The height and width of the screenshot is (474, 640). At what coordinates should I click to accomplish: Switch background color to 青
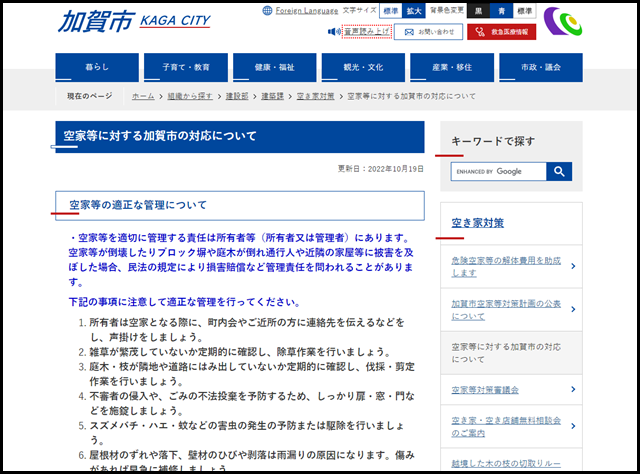[x=501, y=11]
